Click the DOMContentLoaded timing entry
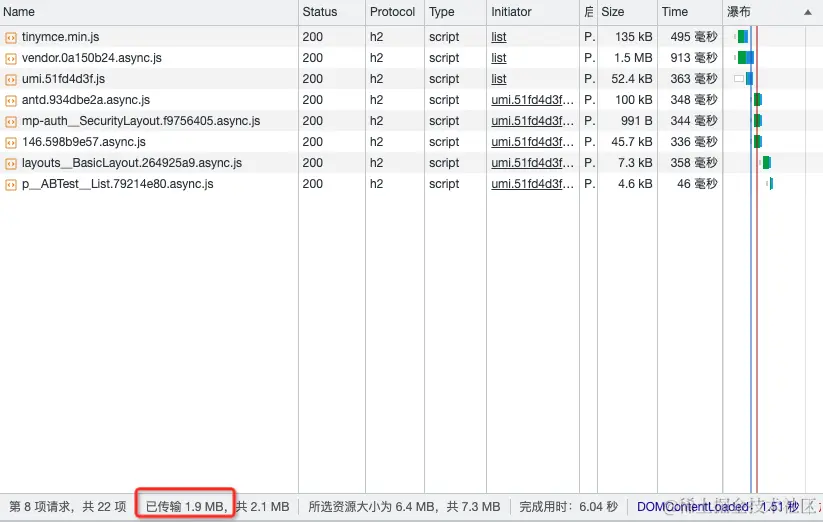The width and height of the screenshot is (823, 522). (718, 507)
